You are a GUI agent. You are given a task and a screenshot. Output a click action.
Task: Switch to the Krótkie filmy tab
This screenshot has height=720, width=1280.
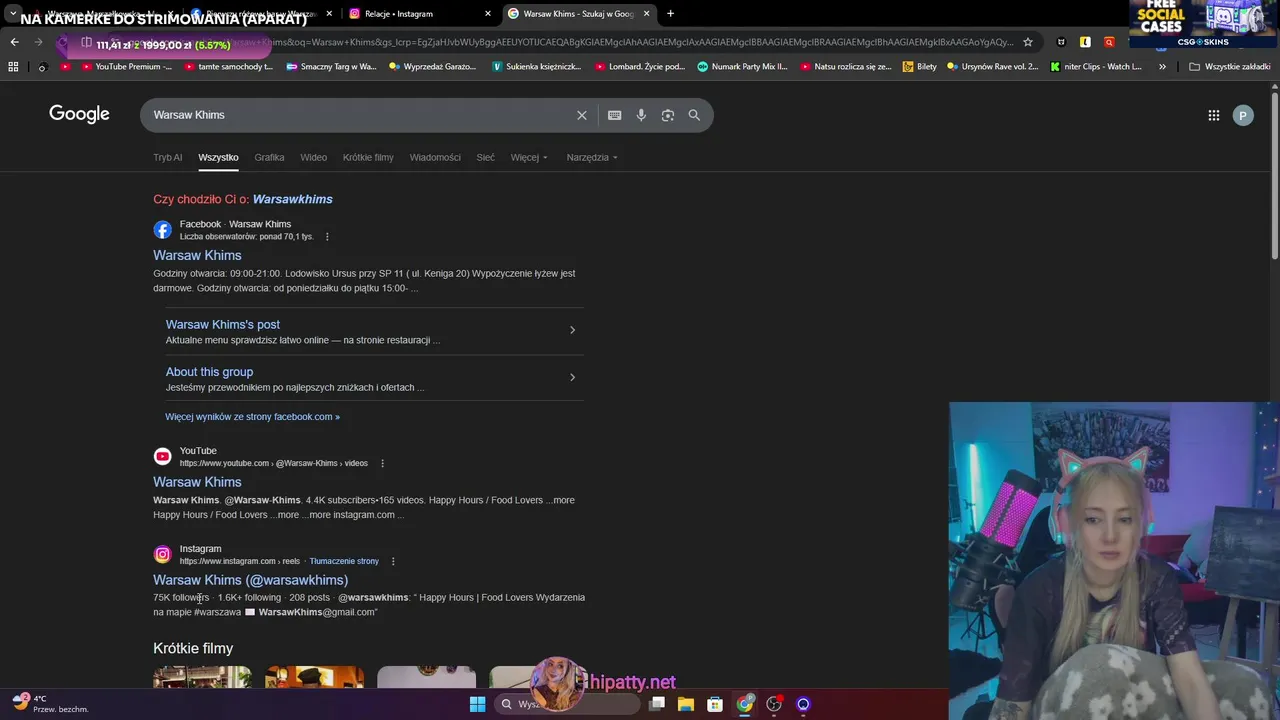click(368, 157)
